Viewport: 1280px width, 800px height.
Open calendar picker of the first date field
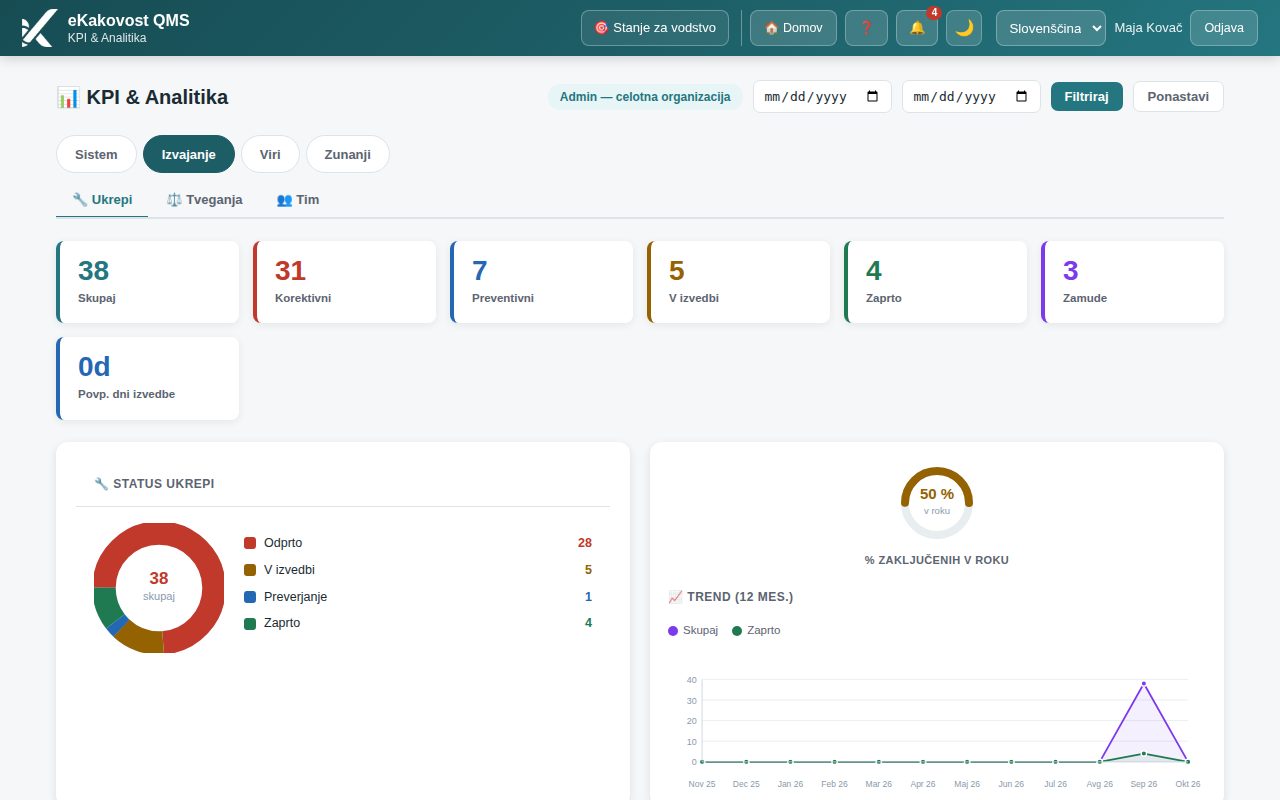[872, 97]
